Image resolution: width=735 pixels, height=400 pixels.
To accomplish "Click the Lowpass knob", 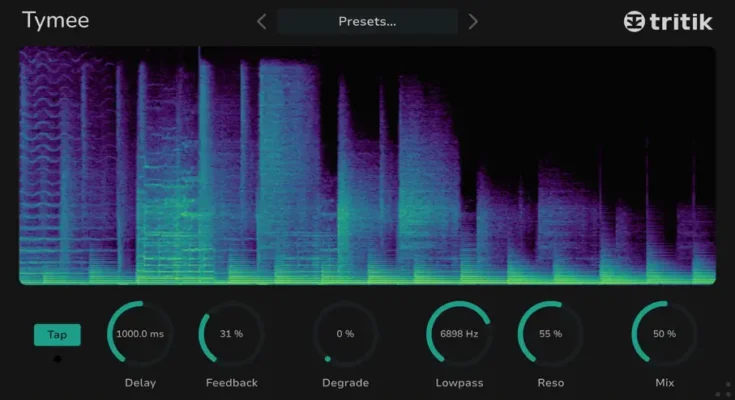I will (x=459, y=333).
